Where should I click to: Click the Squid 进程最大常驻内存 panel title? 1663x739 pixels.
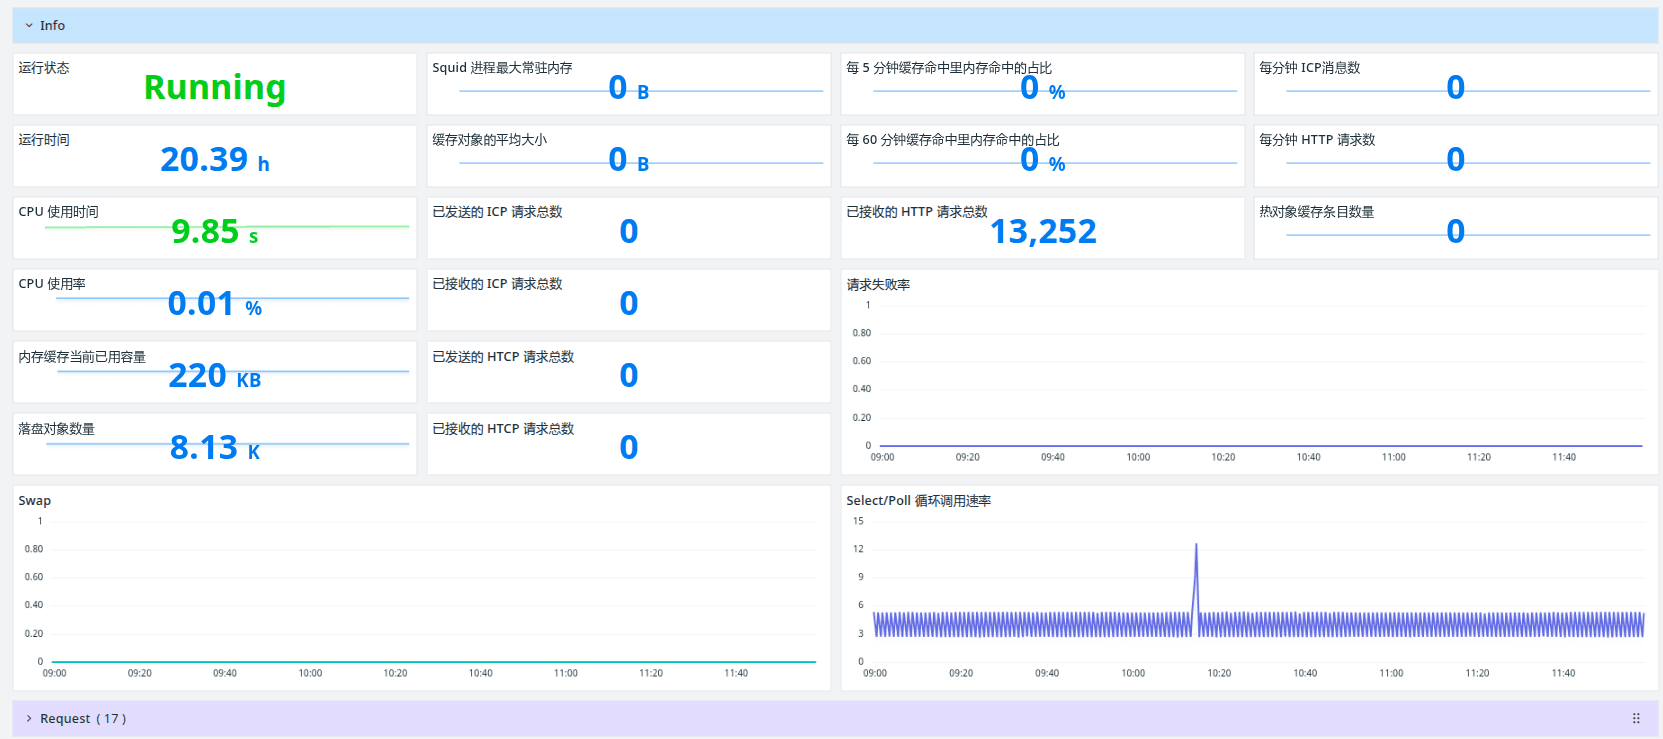[x=502, y=68]
